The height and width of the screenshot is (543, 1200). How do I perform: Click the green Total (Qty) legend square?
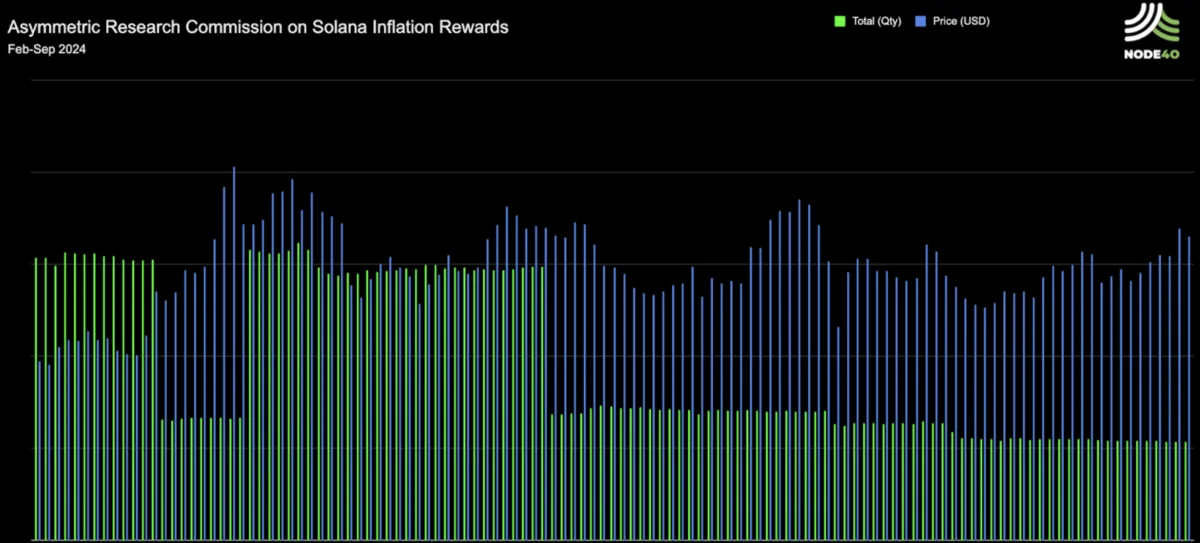839,21
